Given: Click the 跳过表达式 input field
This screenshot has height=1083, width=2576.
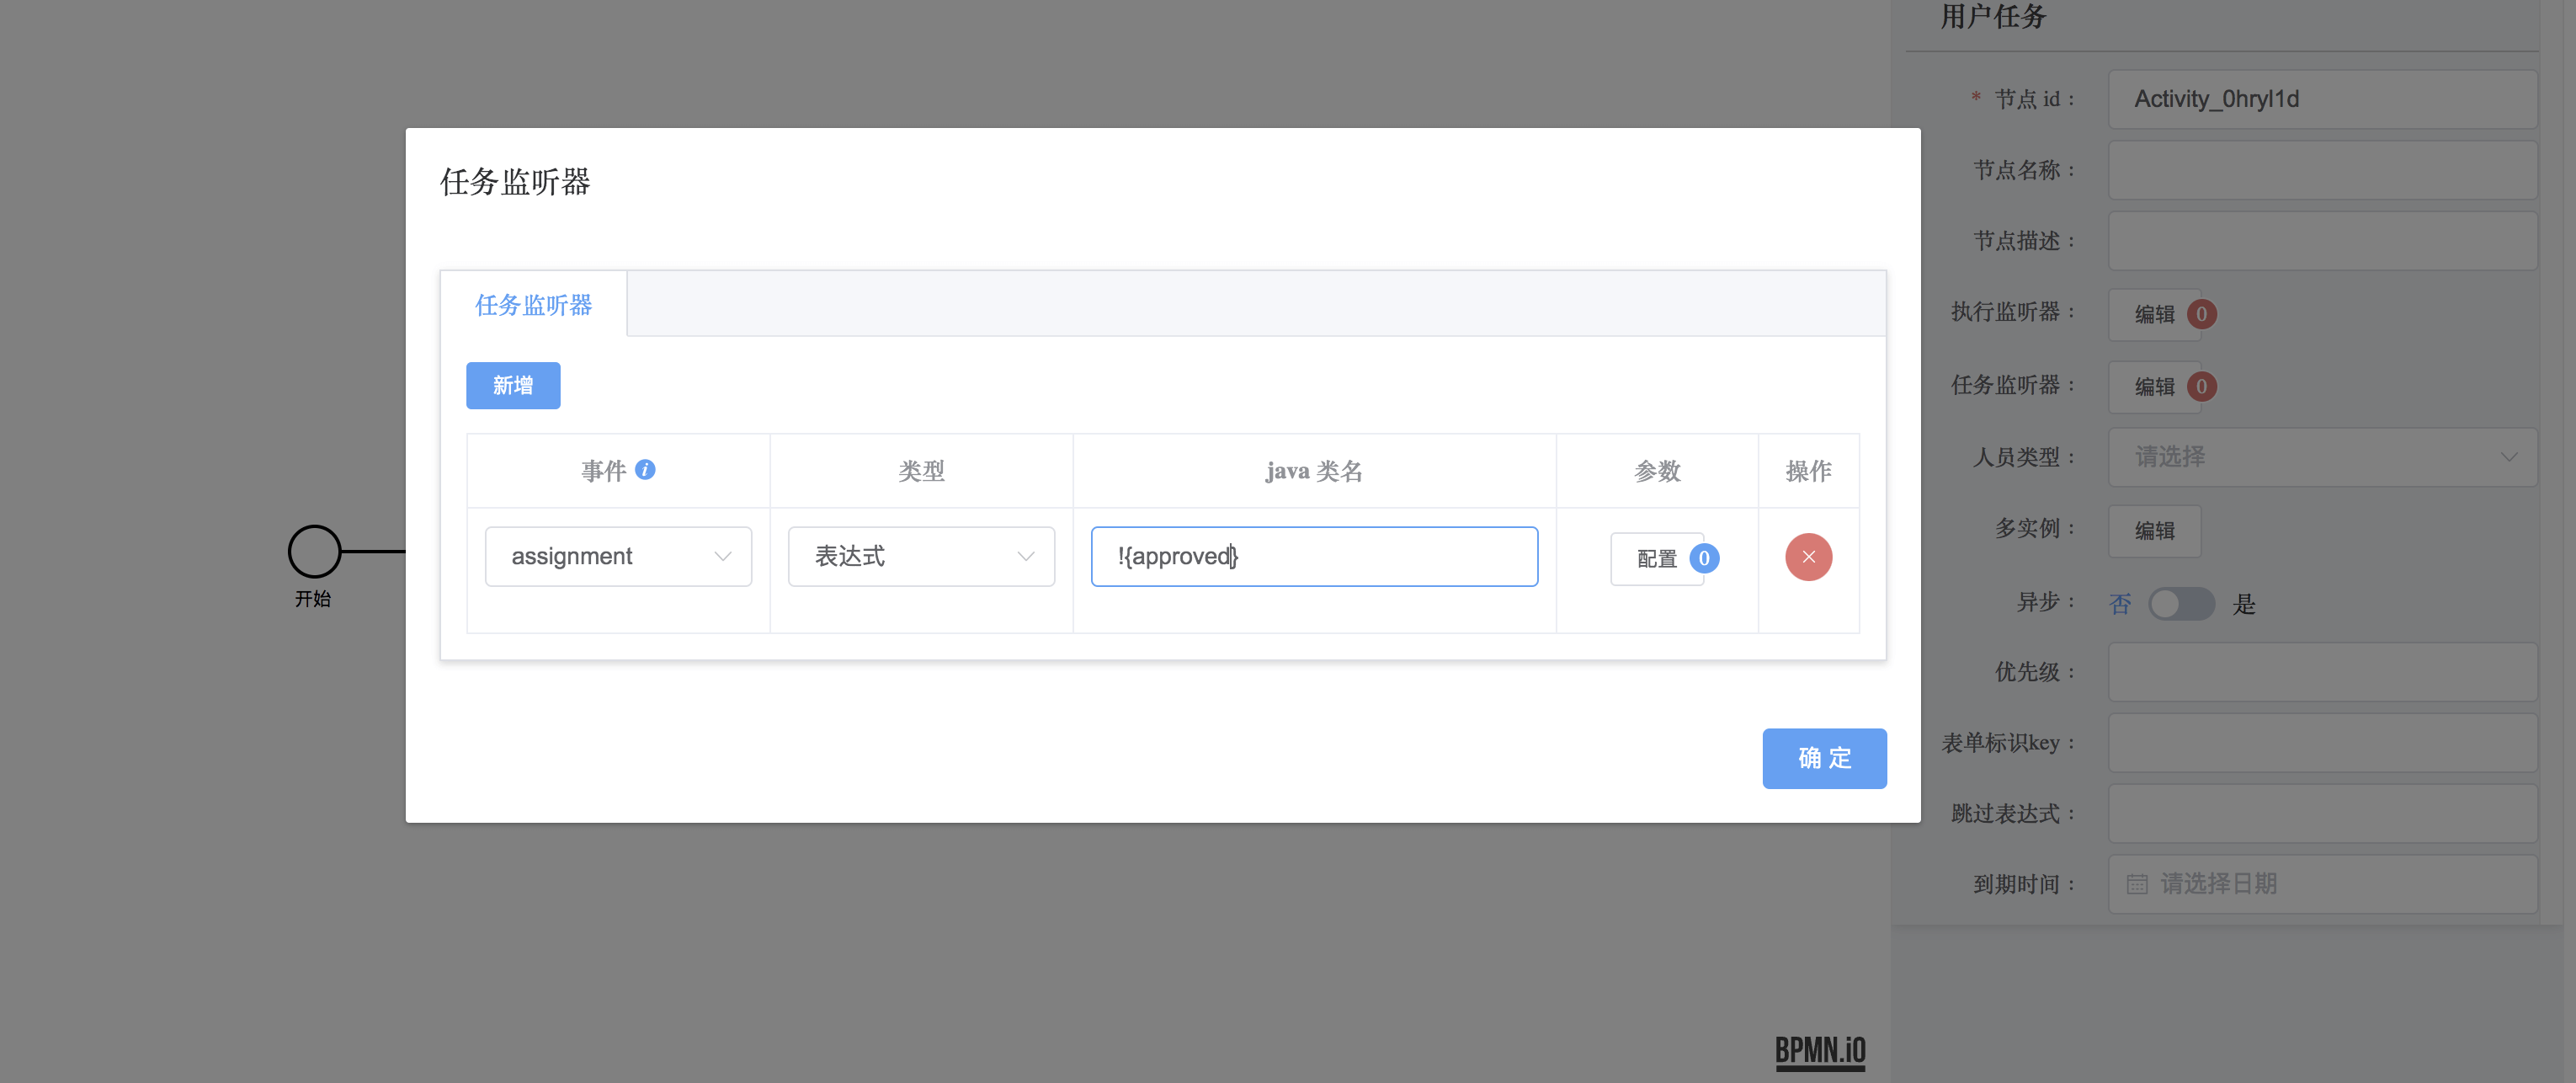Looking at the screenshot, I should pyautogui.click(x=2321, y=813).
